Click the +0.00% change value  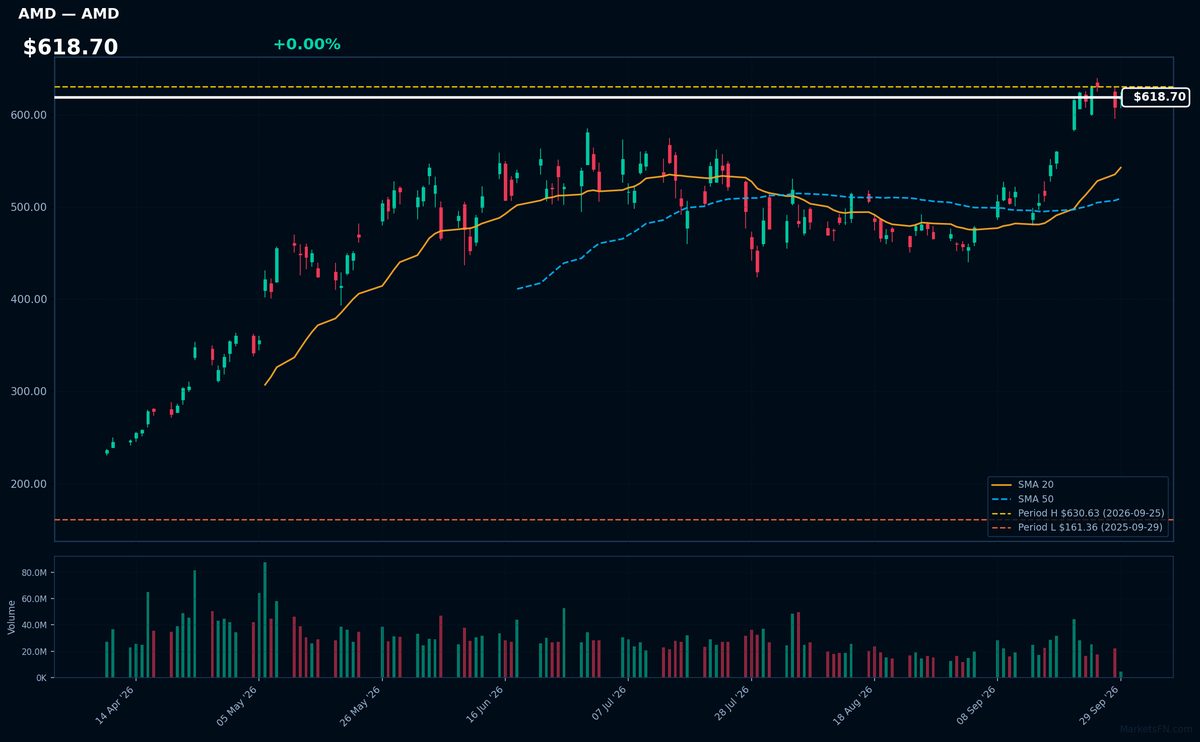(306, 44)
